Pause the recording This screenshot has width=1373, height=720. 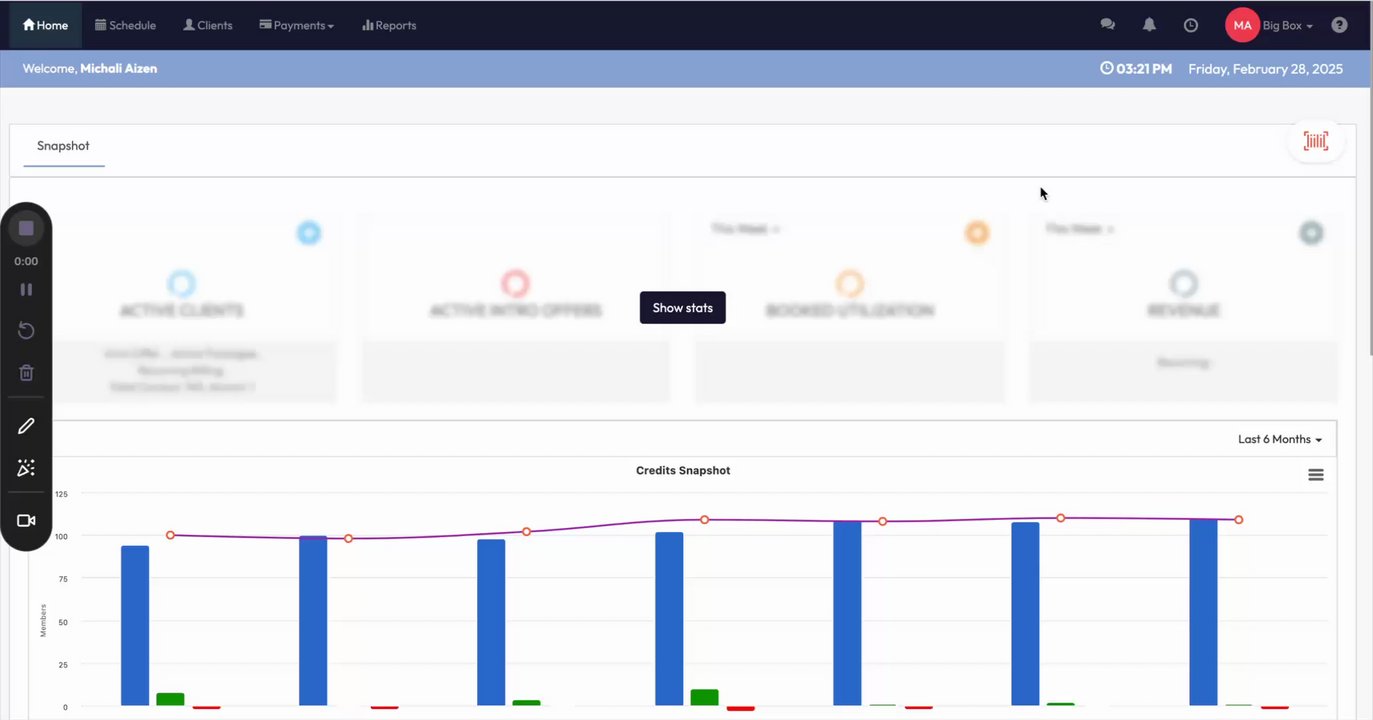(x=26, y=289)
